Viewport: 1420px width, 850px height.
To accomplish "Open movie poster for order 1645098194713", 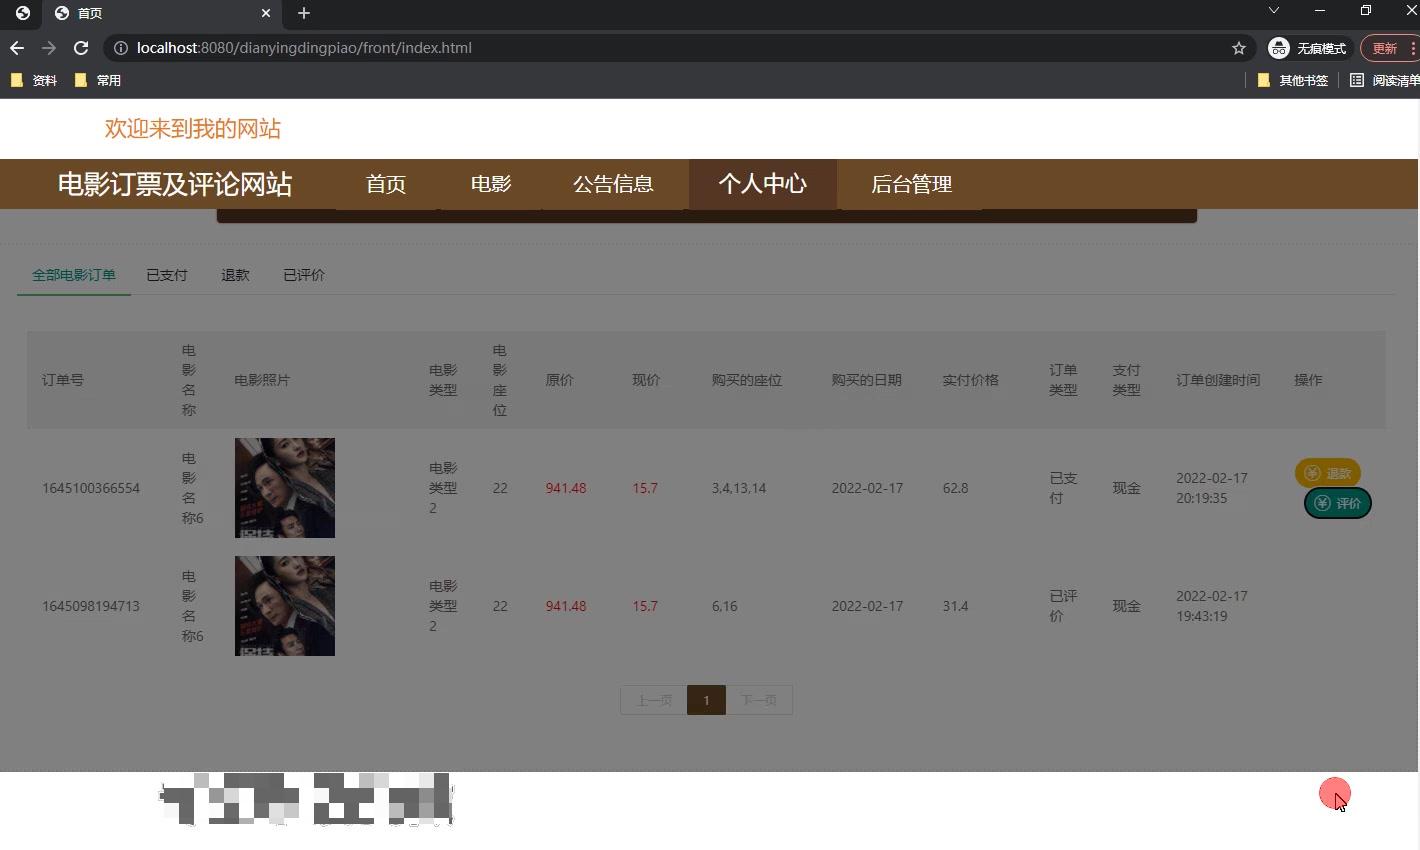I will point(285,606).
